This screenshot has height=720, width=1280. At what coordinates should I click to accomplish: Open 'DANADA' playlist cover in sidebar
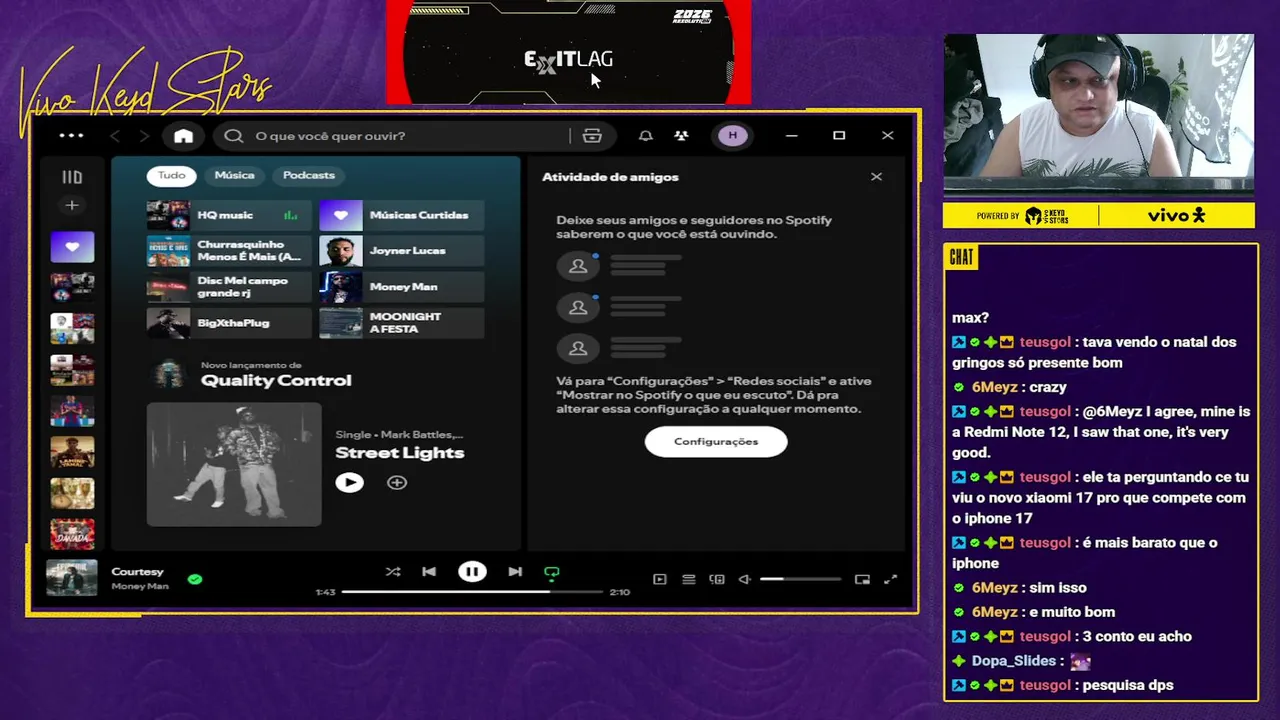(72, 534)
